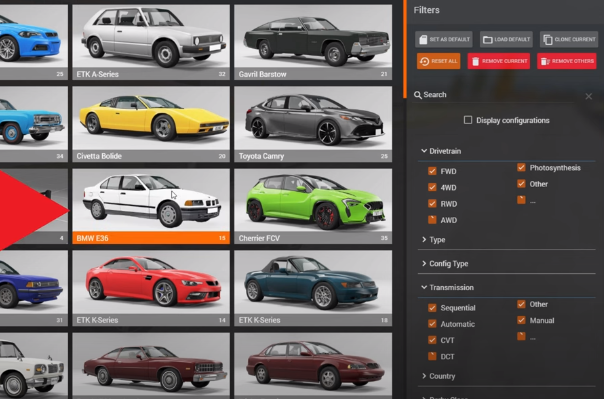Uncheck the Automatic transmission checkbox

click(x=432, y=324)
